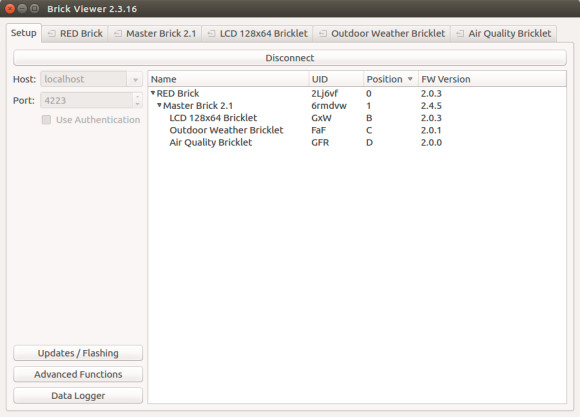The height and width of the screenshot is (417, 580).
Task: Open the Master Brick 2.1 tab
Action: (155, 34)
